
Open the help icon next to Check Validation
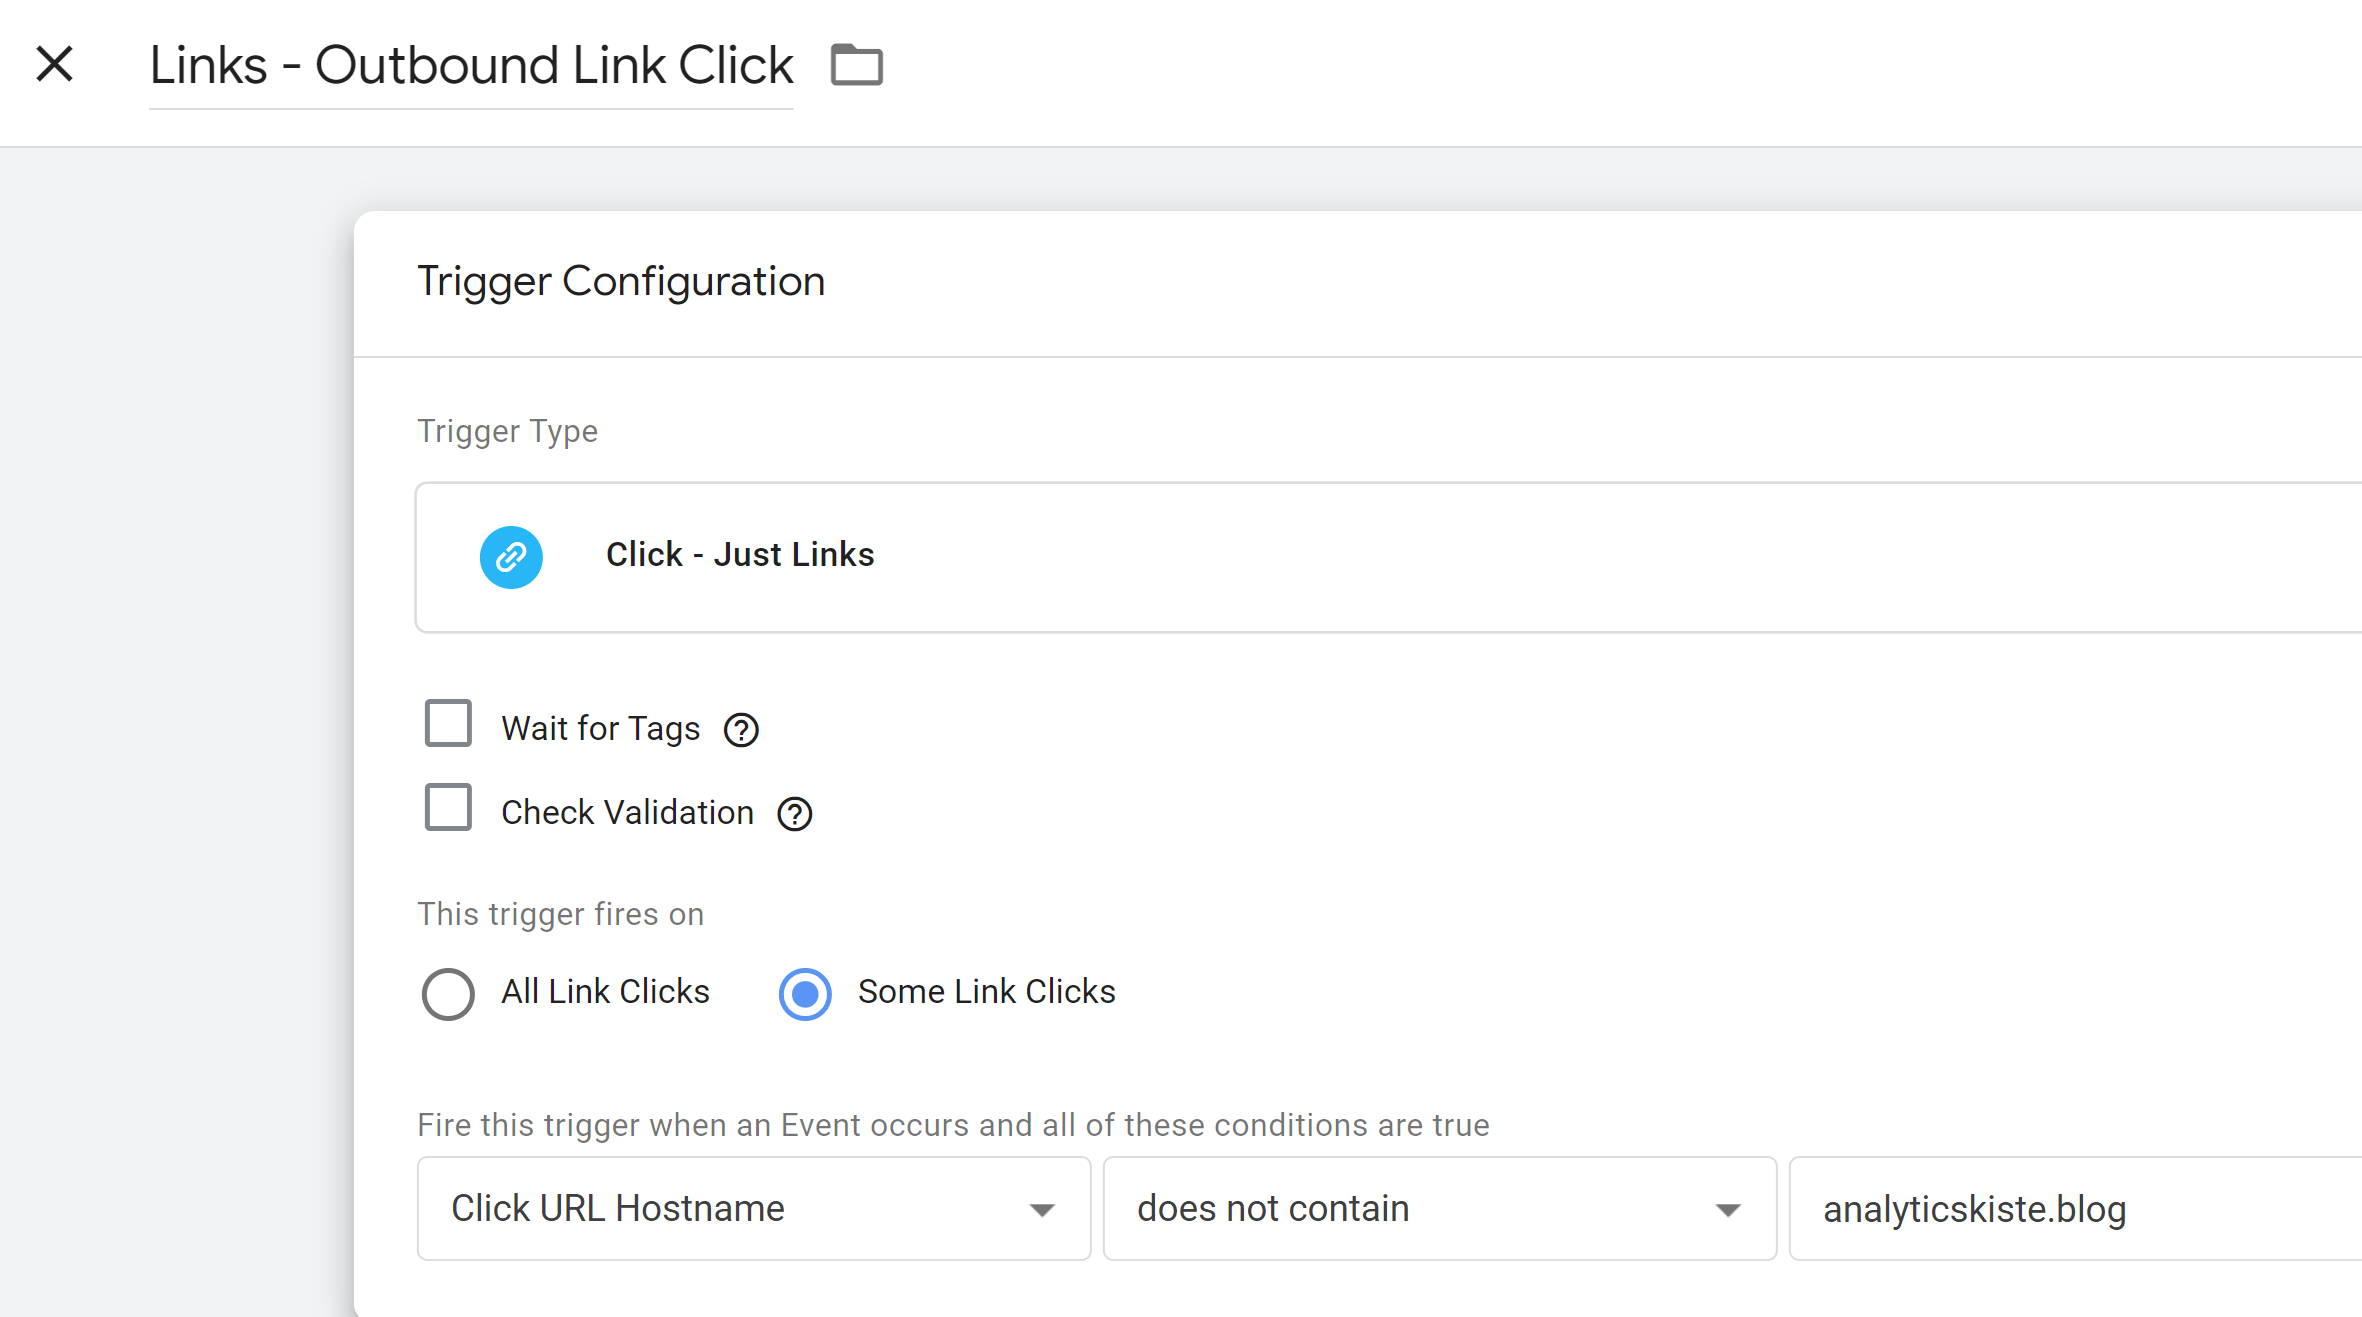794,814
